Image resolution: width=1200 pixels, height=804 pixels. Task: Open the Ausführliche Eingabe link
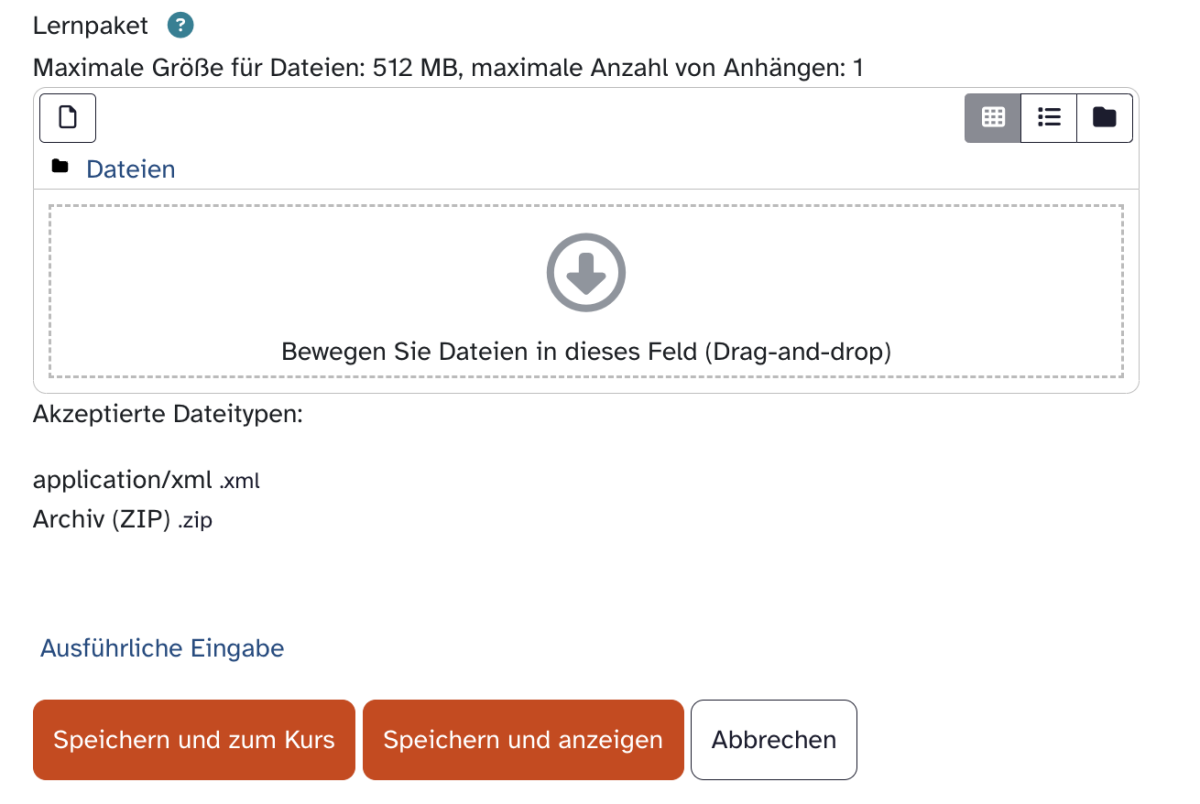pos(162,648)
